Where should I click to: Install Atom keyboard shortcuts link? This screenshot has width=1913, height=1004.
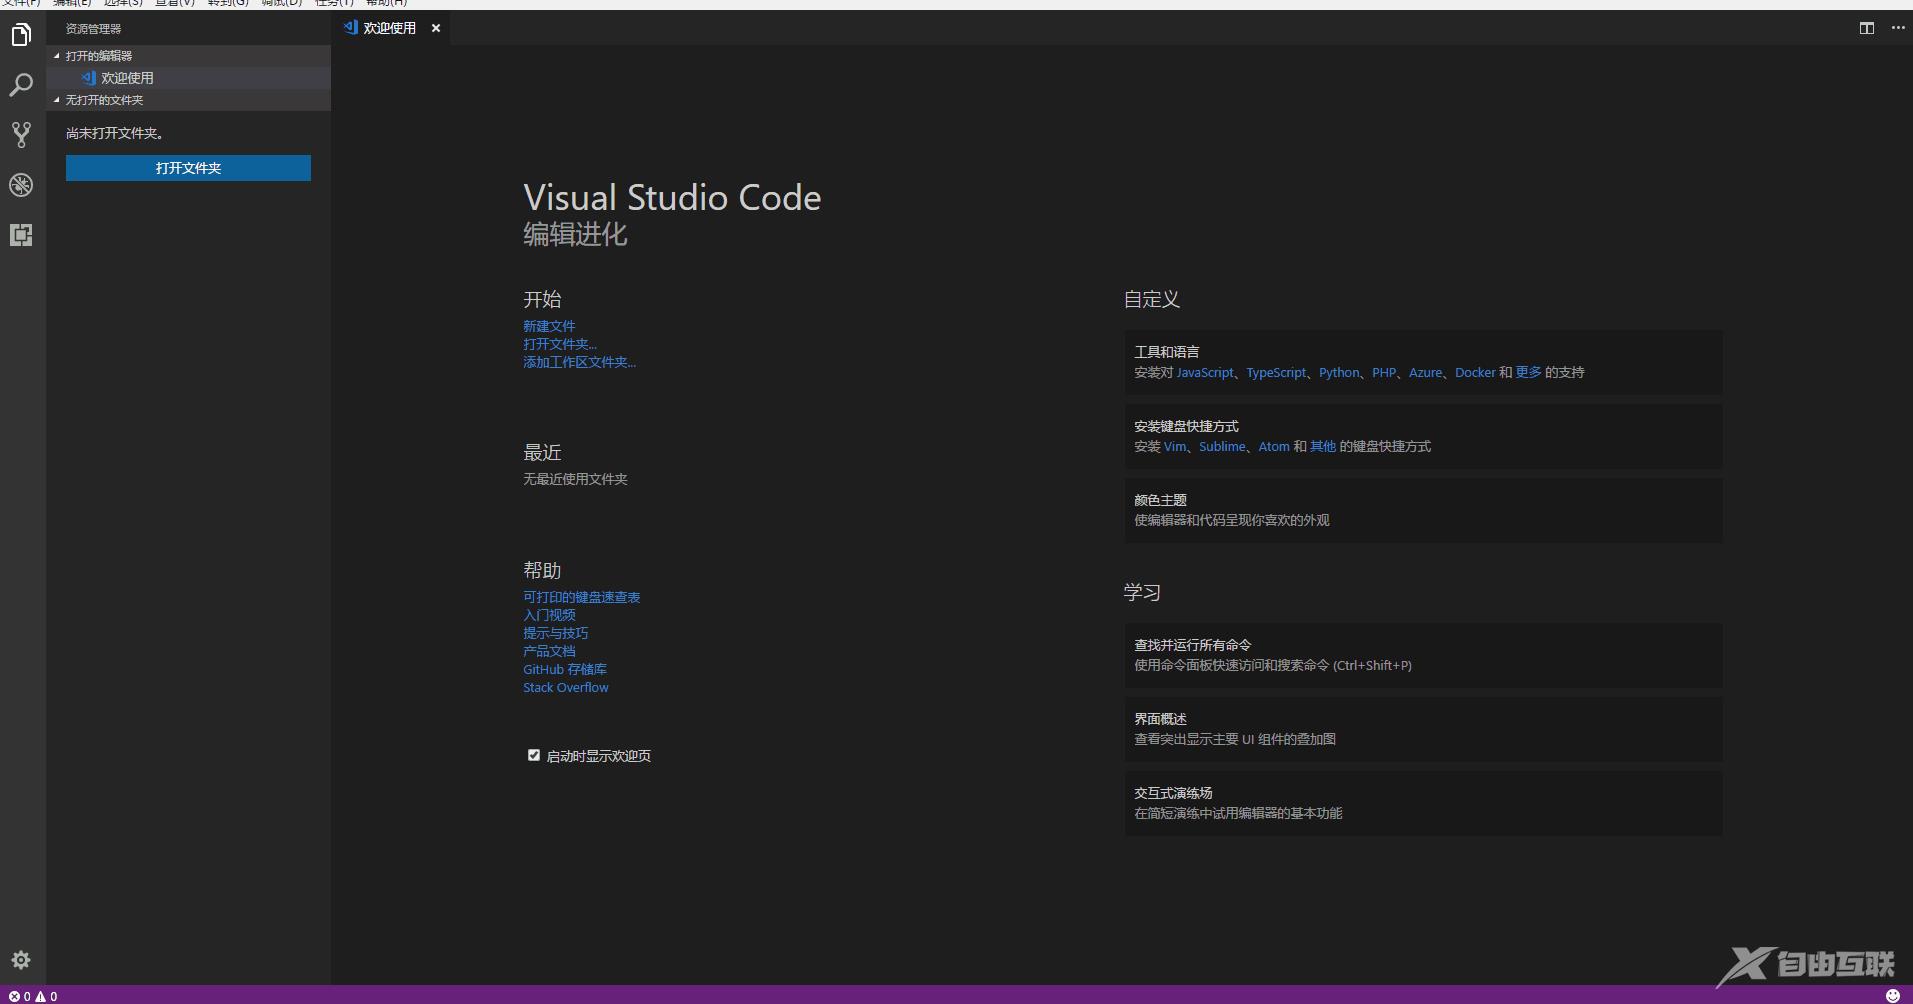(x=1274, y=446)
